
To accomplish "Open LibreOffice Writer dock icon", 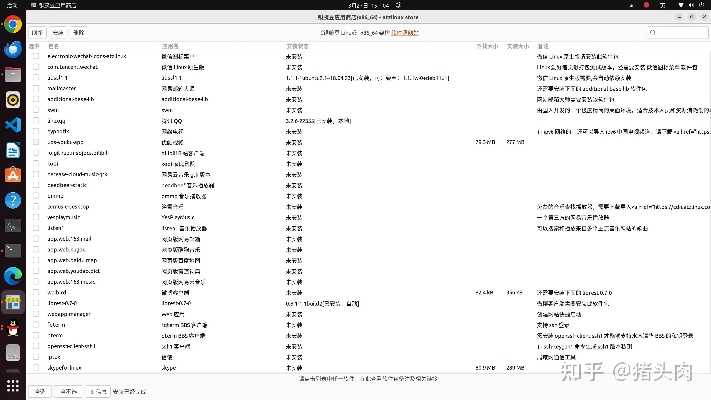I will click(13, 150).
